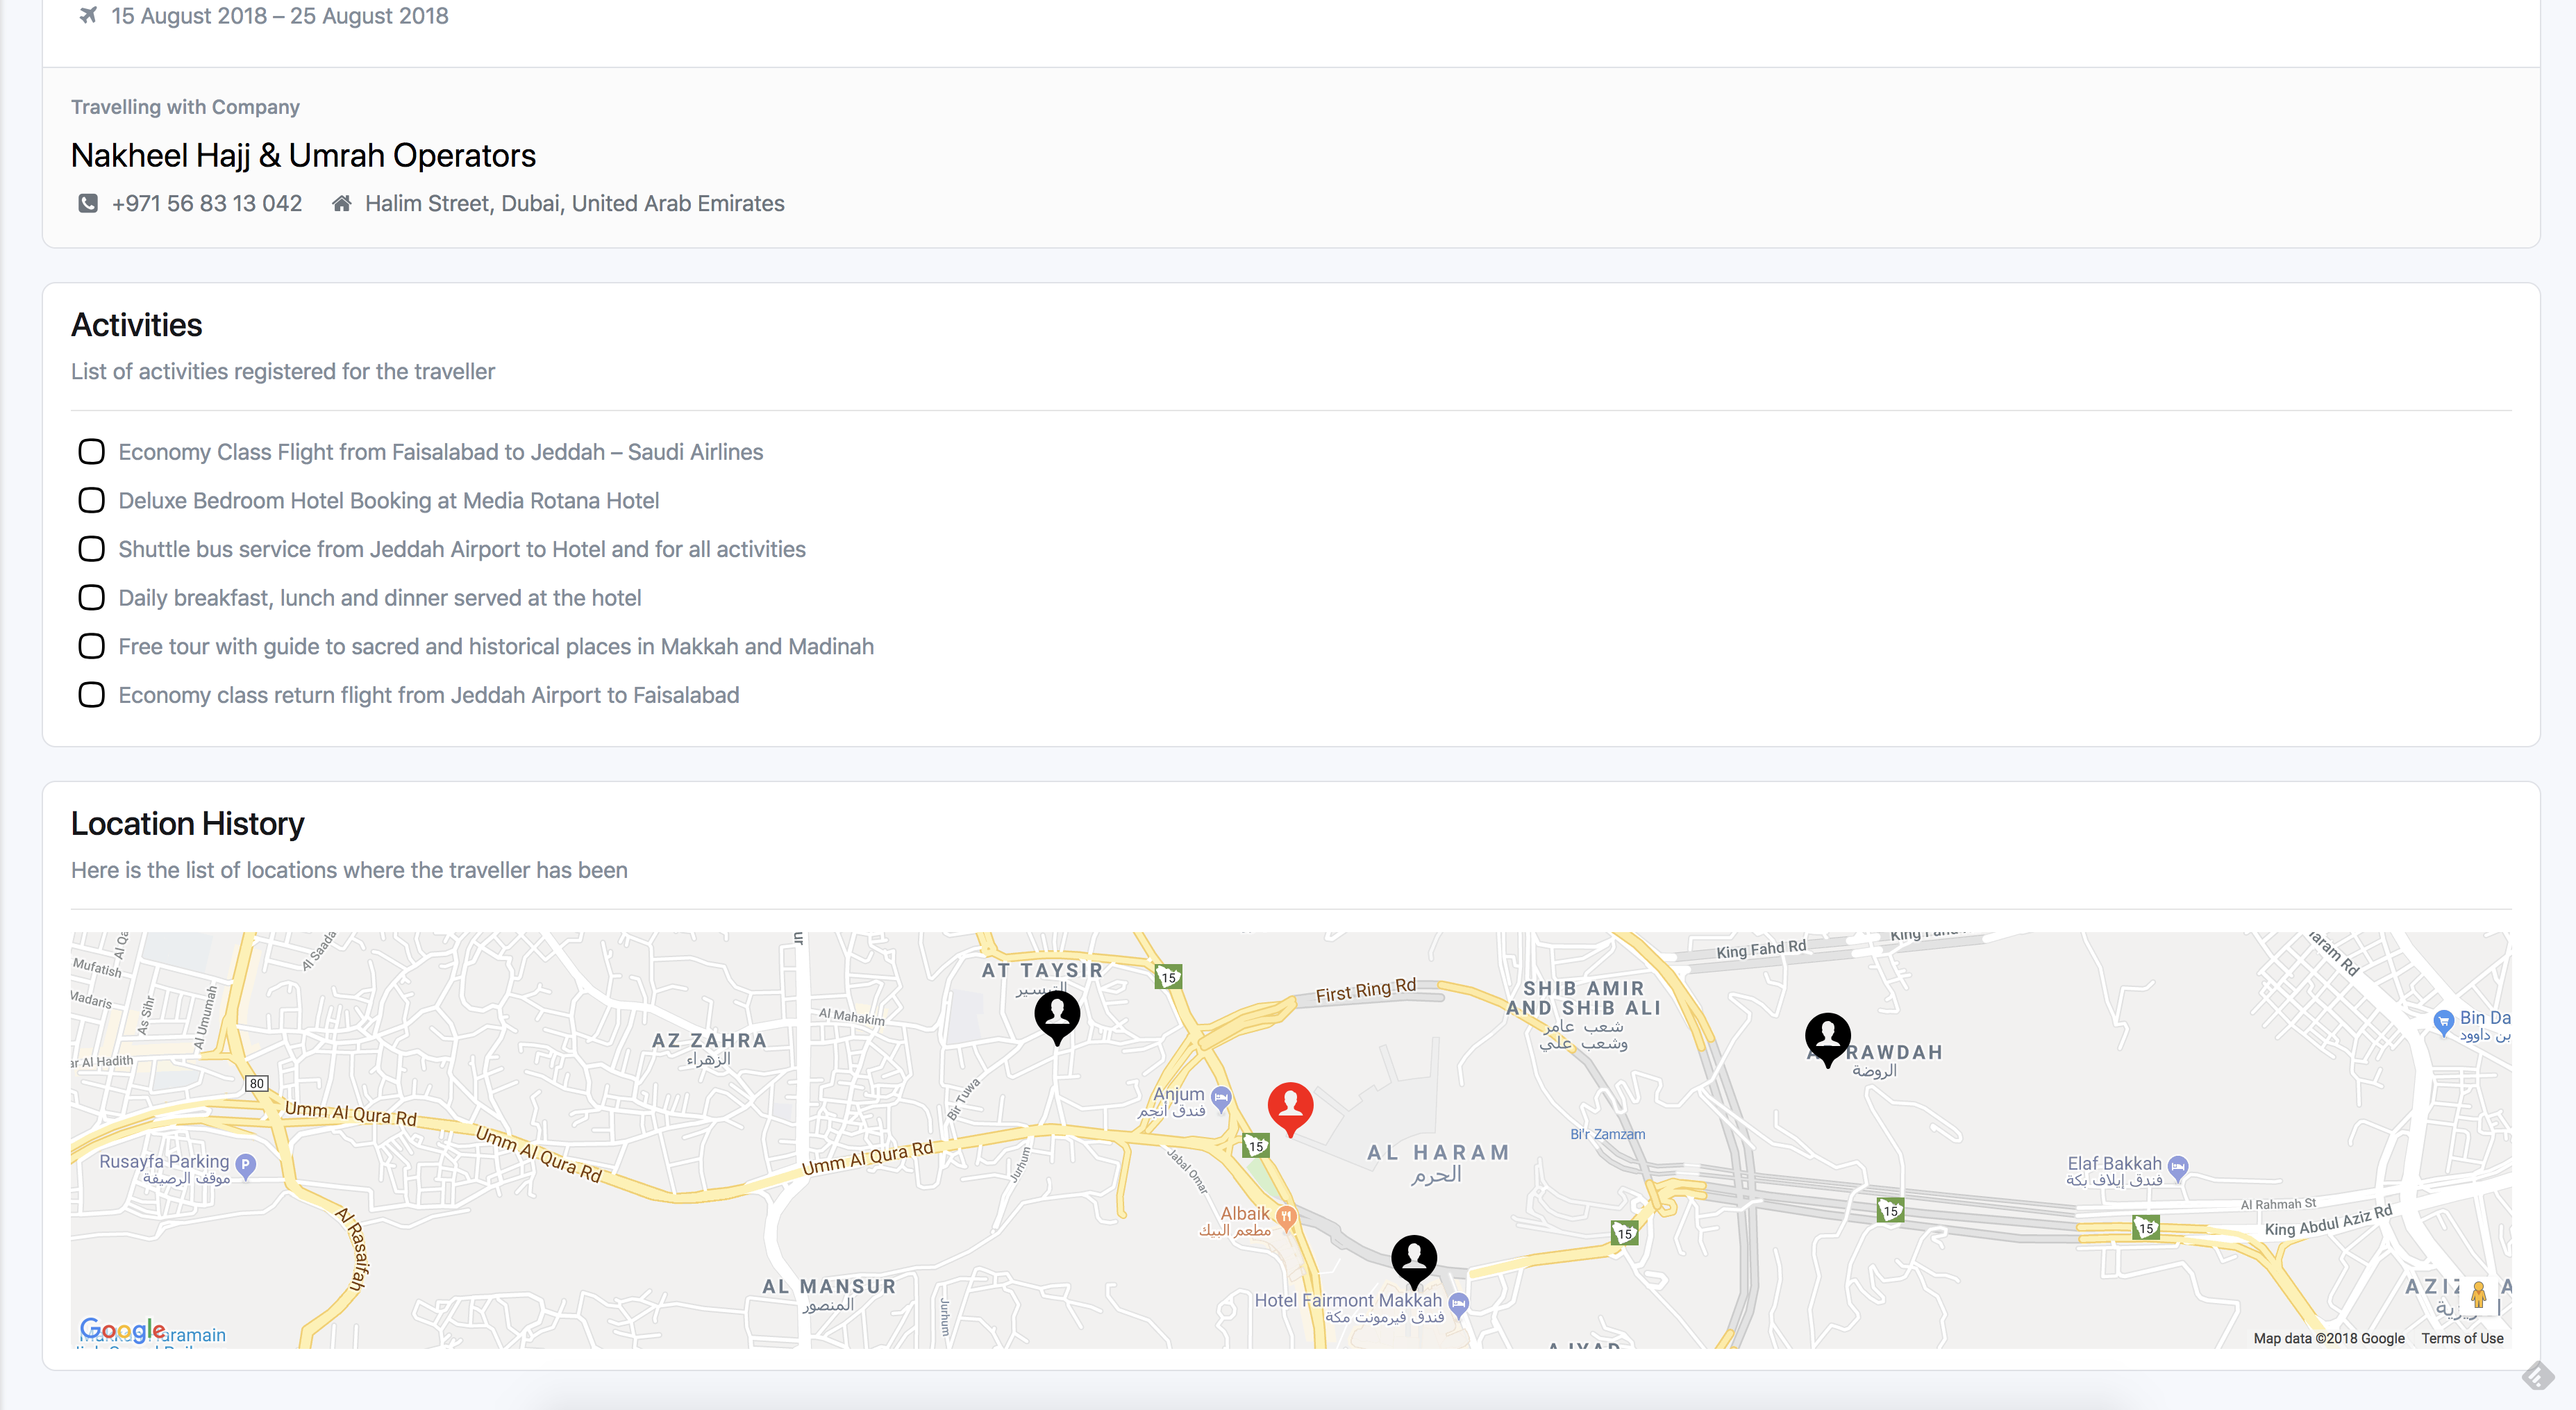The image size is (2576, 1410).
Task: Click the Albaik restaurant map pin
Action: tap(1287, 1216)
